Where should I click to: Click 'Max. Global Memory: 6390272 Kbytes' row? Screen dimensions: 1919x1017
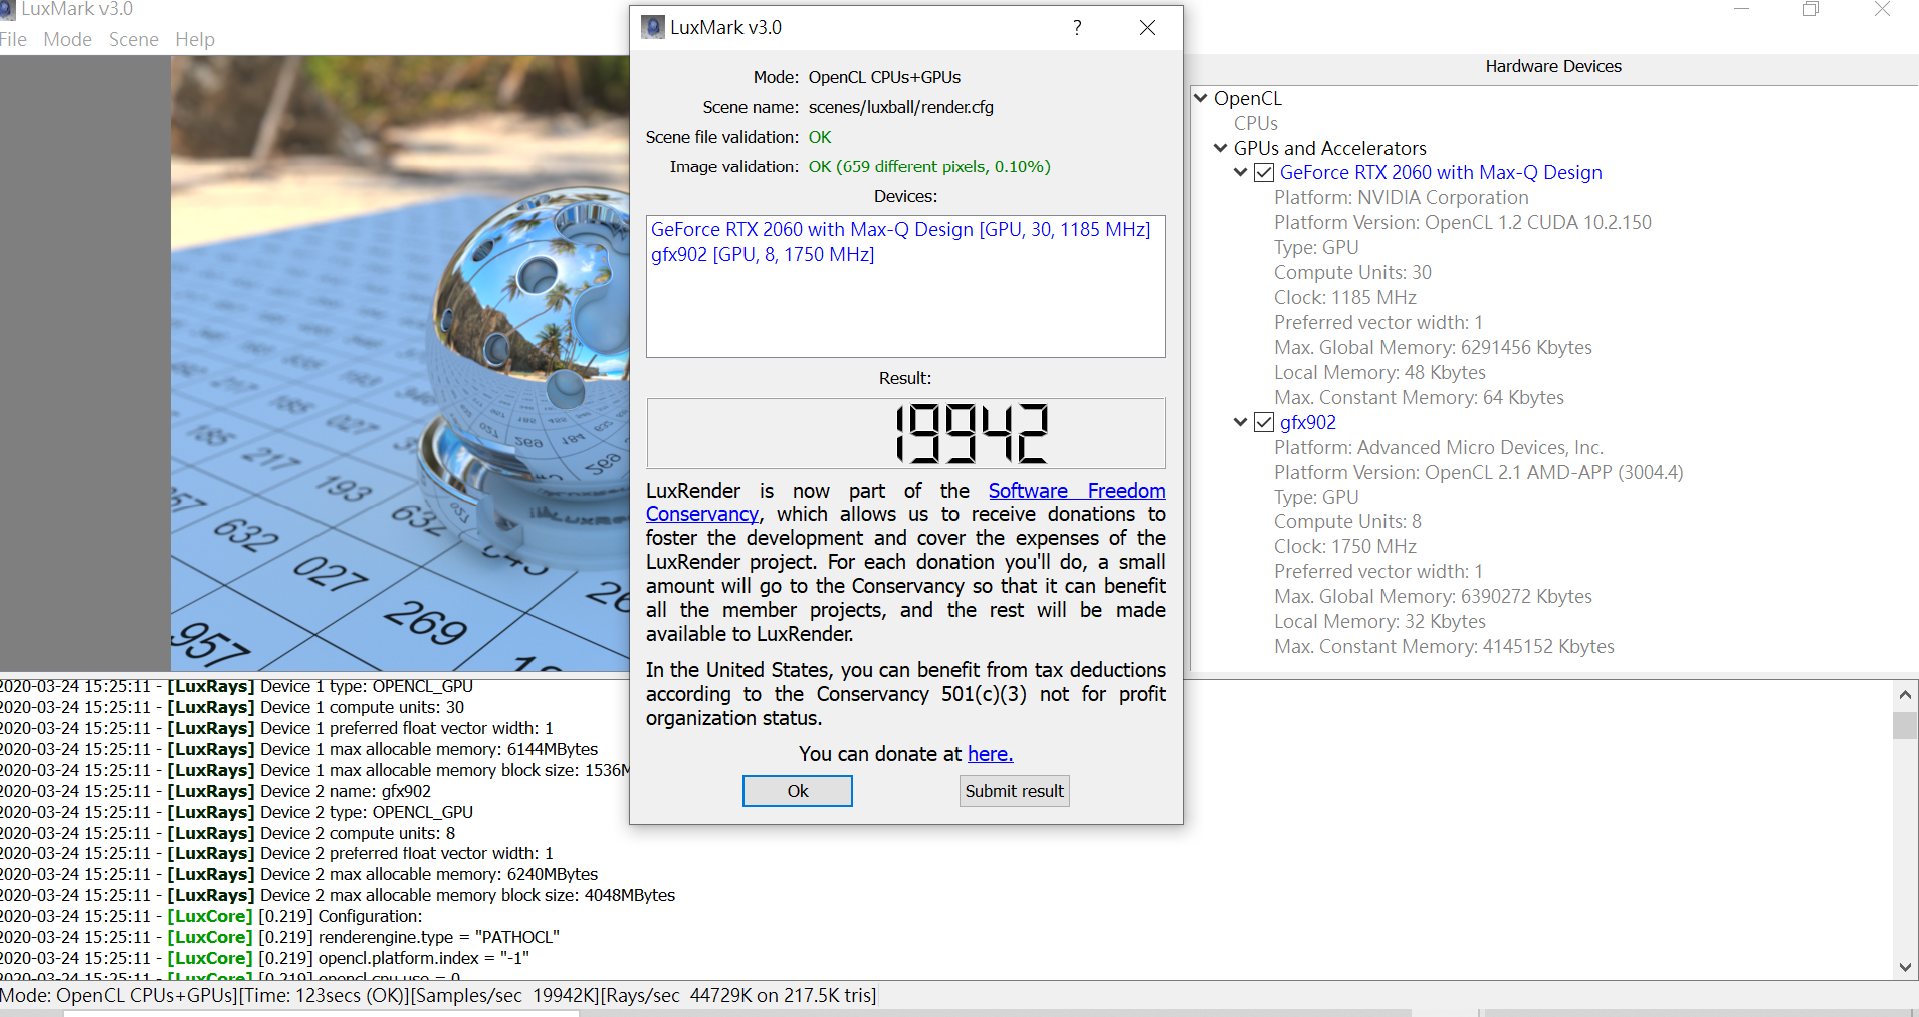(1433, 597)
